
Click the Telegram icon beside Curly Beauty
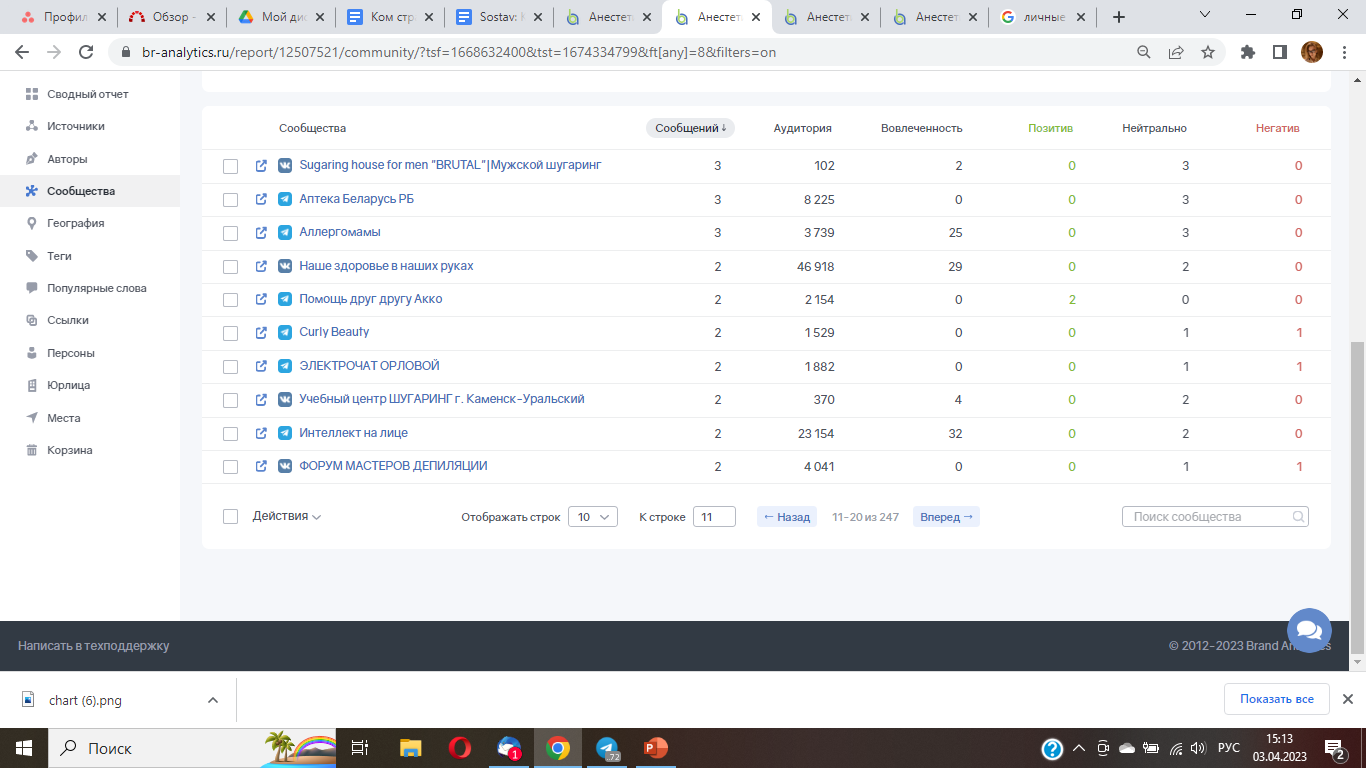tap(285, 333)
